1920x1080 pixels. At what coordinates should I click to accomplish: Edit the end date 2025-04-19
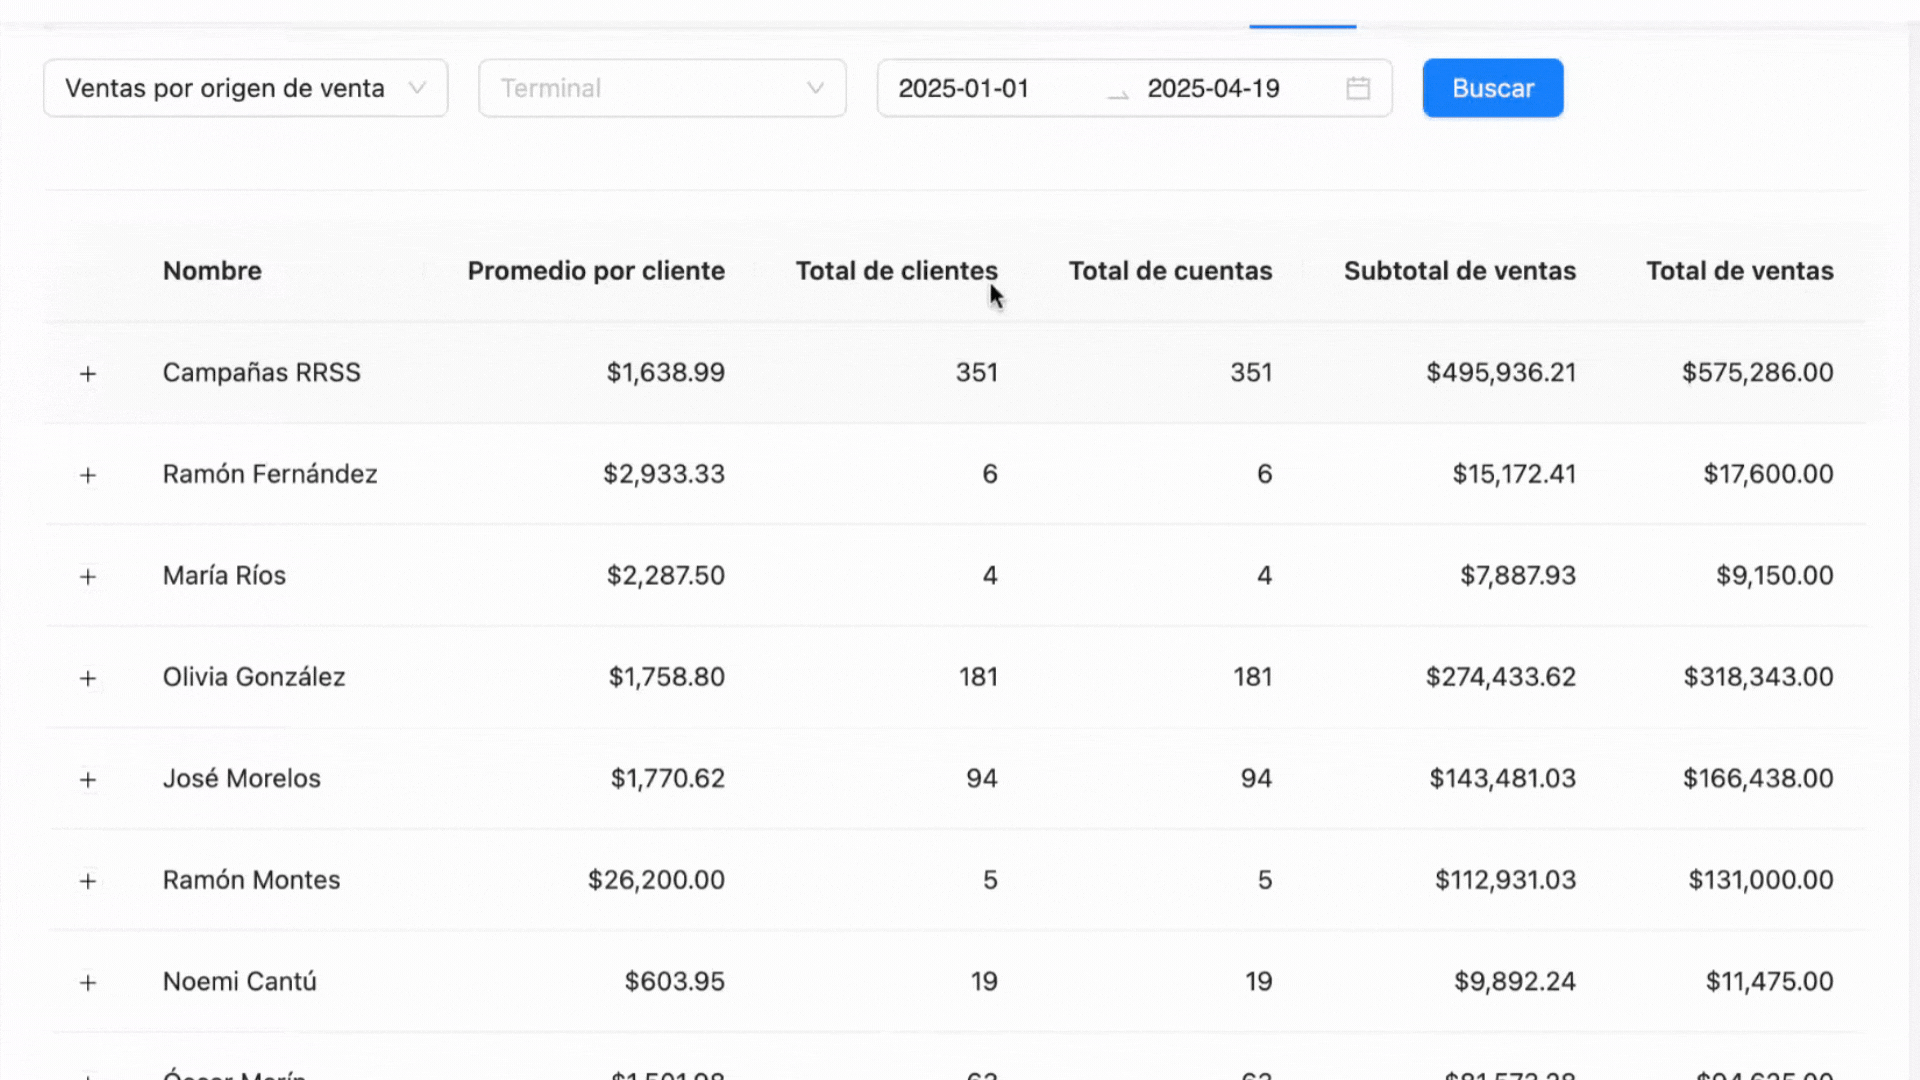[x=1213, y=88]
